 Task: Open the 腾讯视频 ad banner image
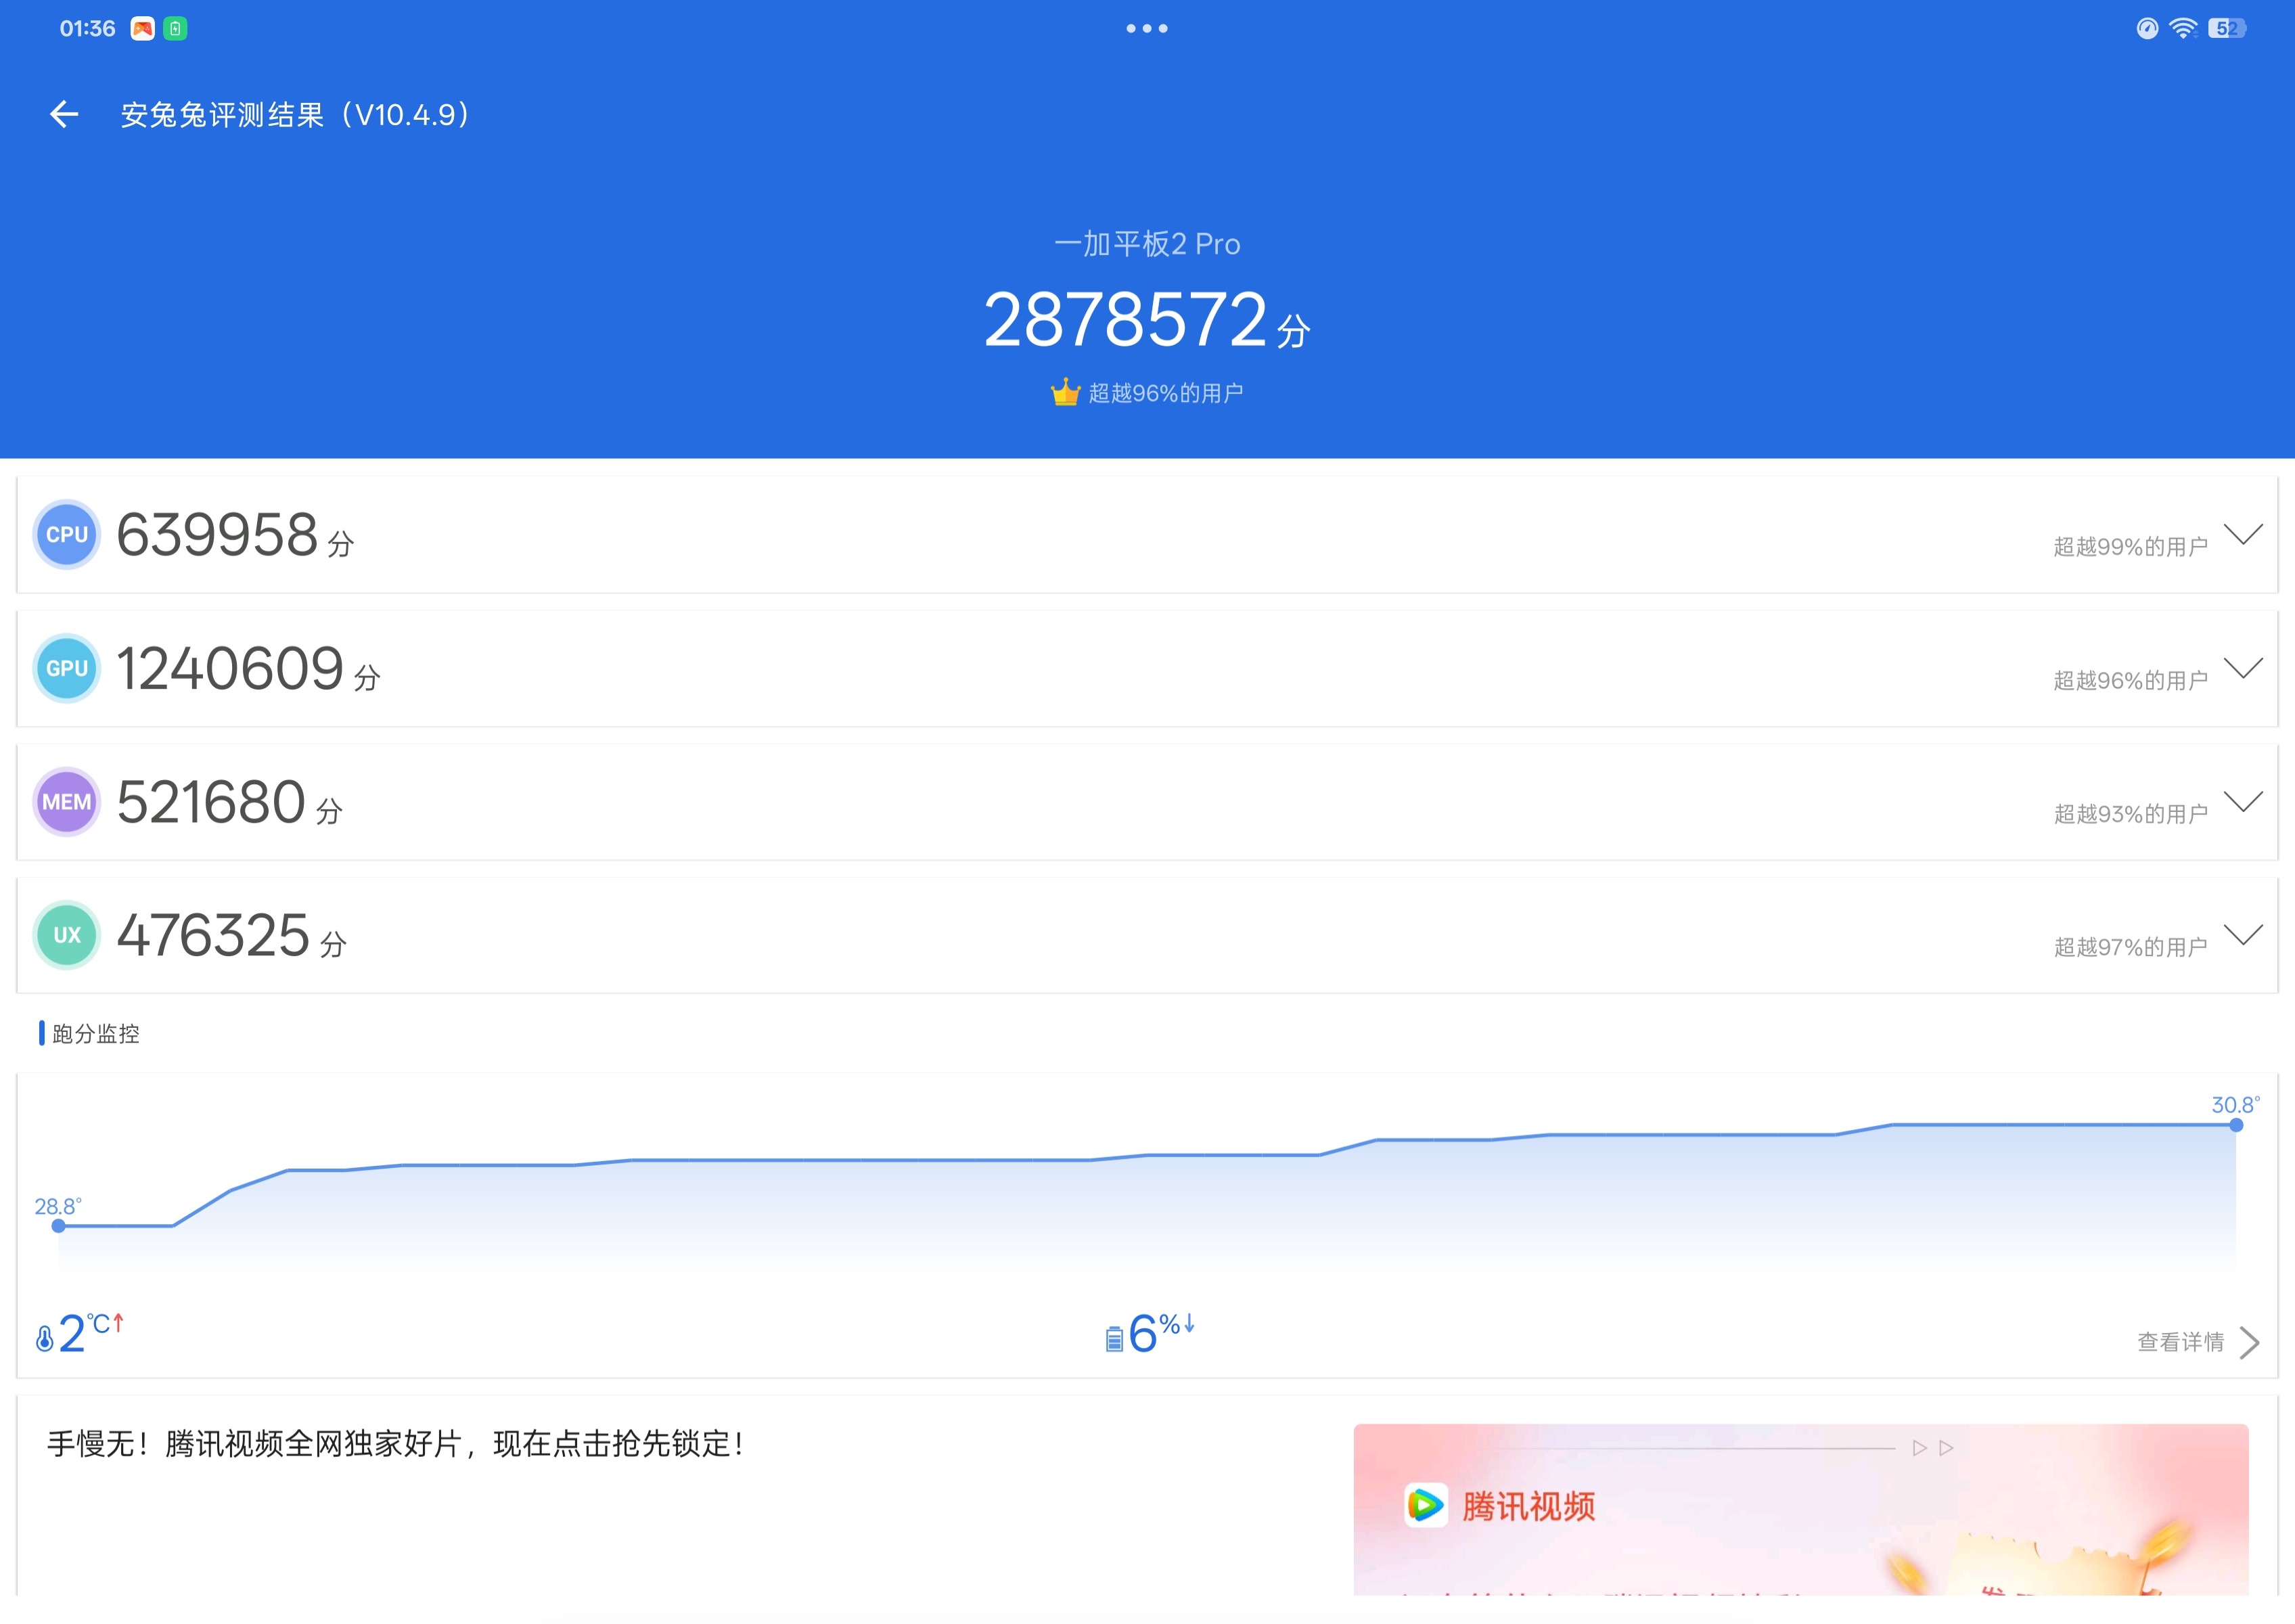1800,1510
